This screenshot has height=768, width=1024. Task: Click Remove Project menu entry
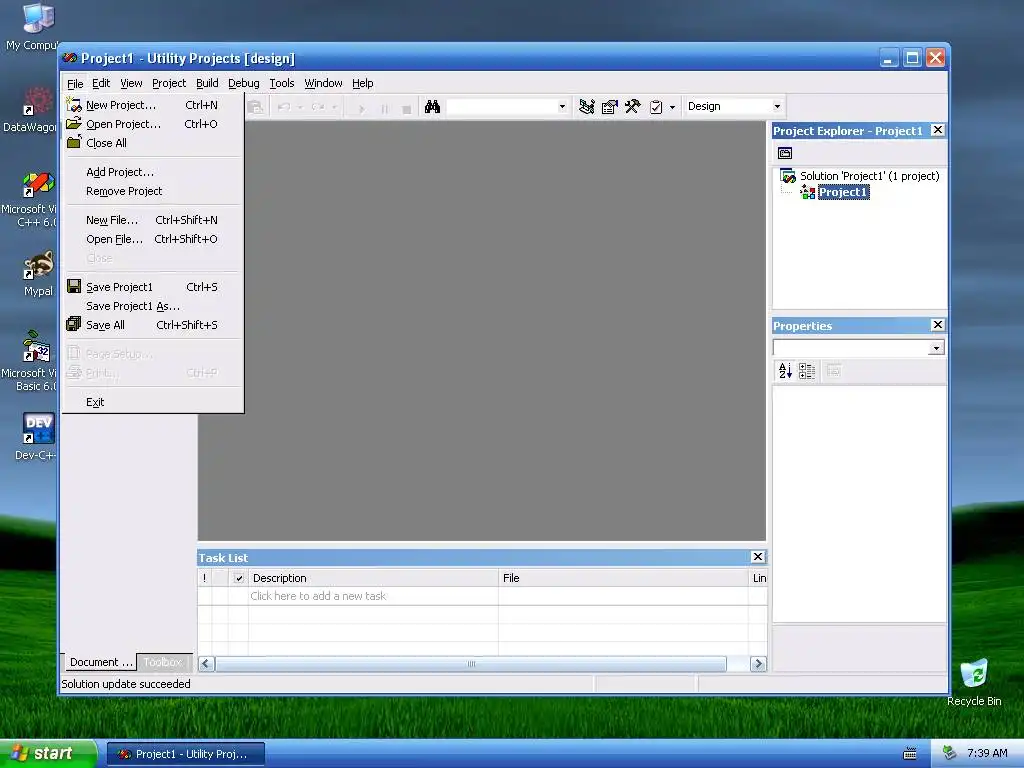tap(153, 191)
